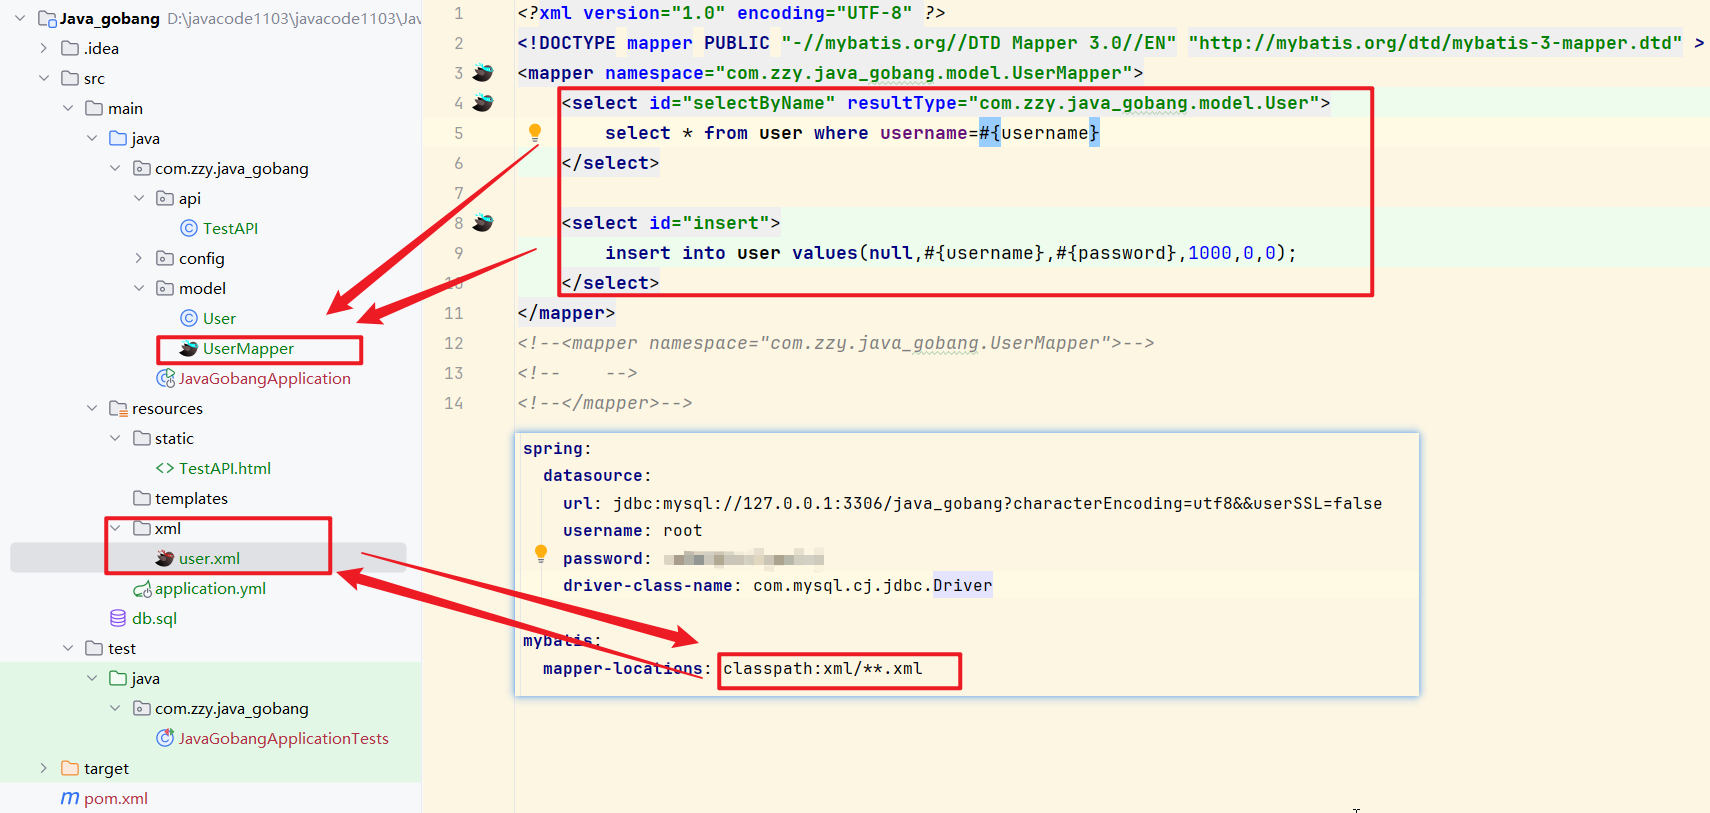Click the static folder icon
The width and height of the screenshot is (1710, 813).
click(142, 438)
